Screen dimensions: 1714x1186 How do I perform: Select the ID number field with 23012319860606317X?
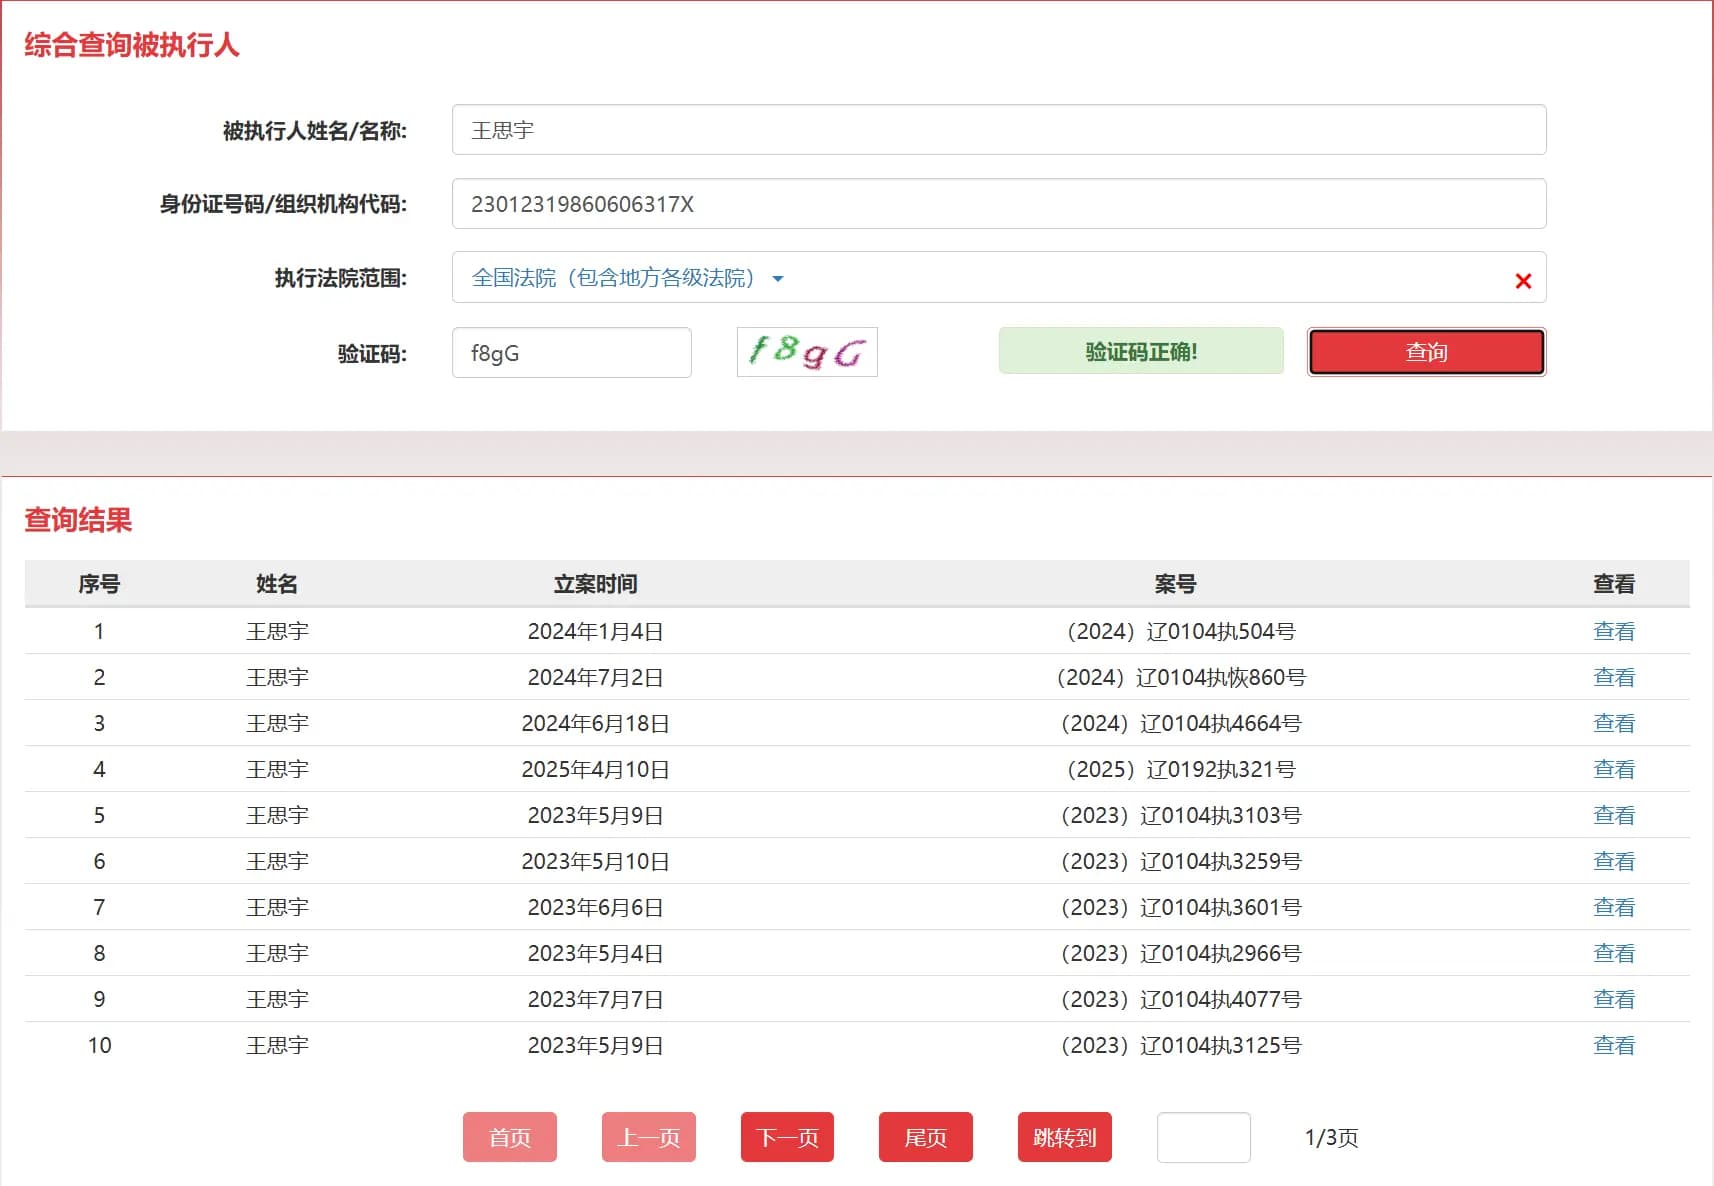pyautogui.click(x=998, y=203)
